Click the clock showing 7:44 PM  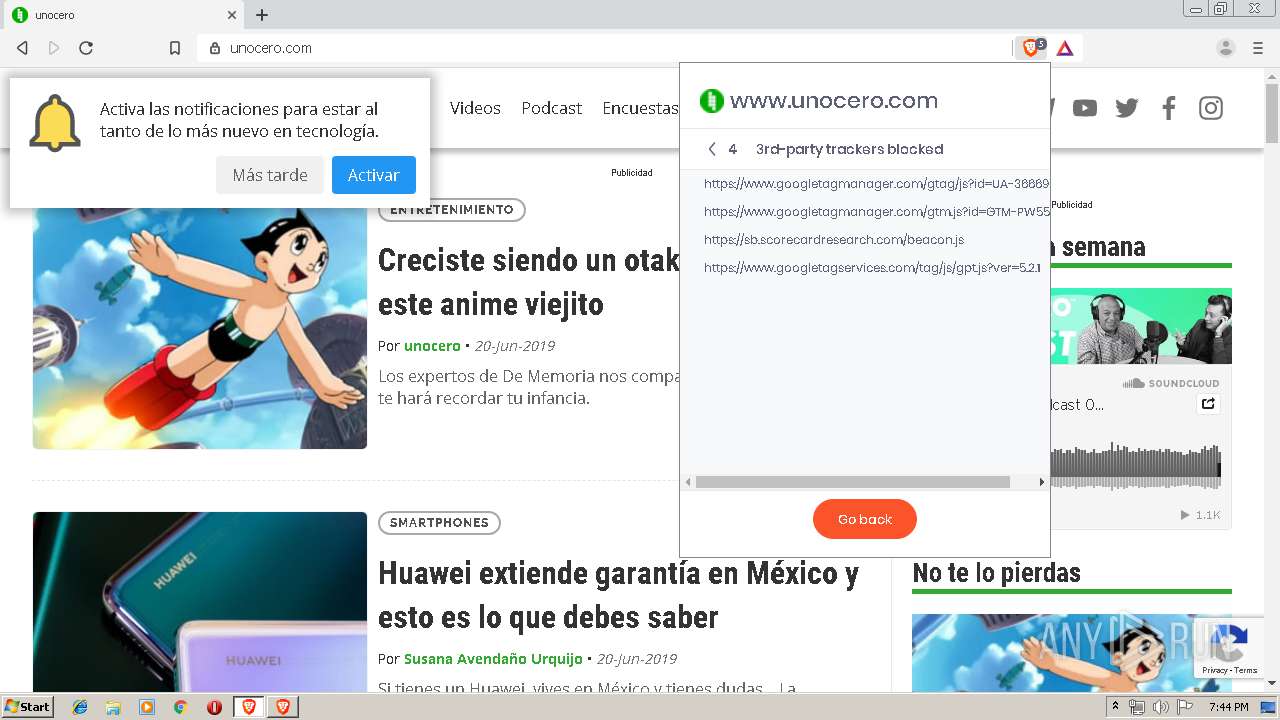point(1228,707)
